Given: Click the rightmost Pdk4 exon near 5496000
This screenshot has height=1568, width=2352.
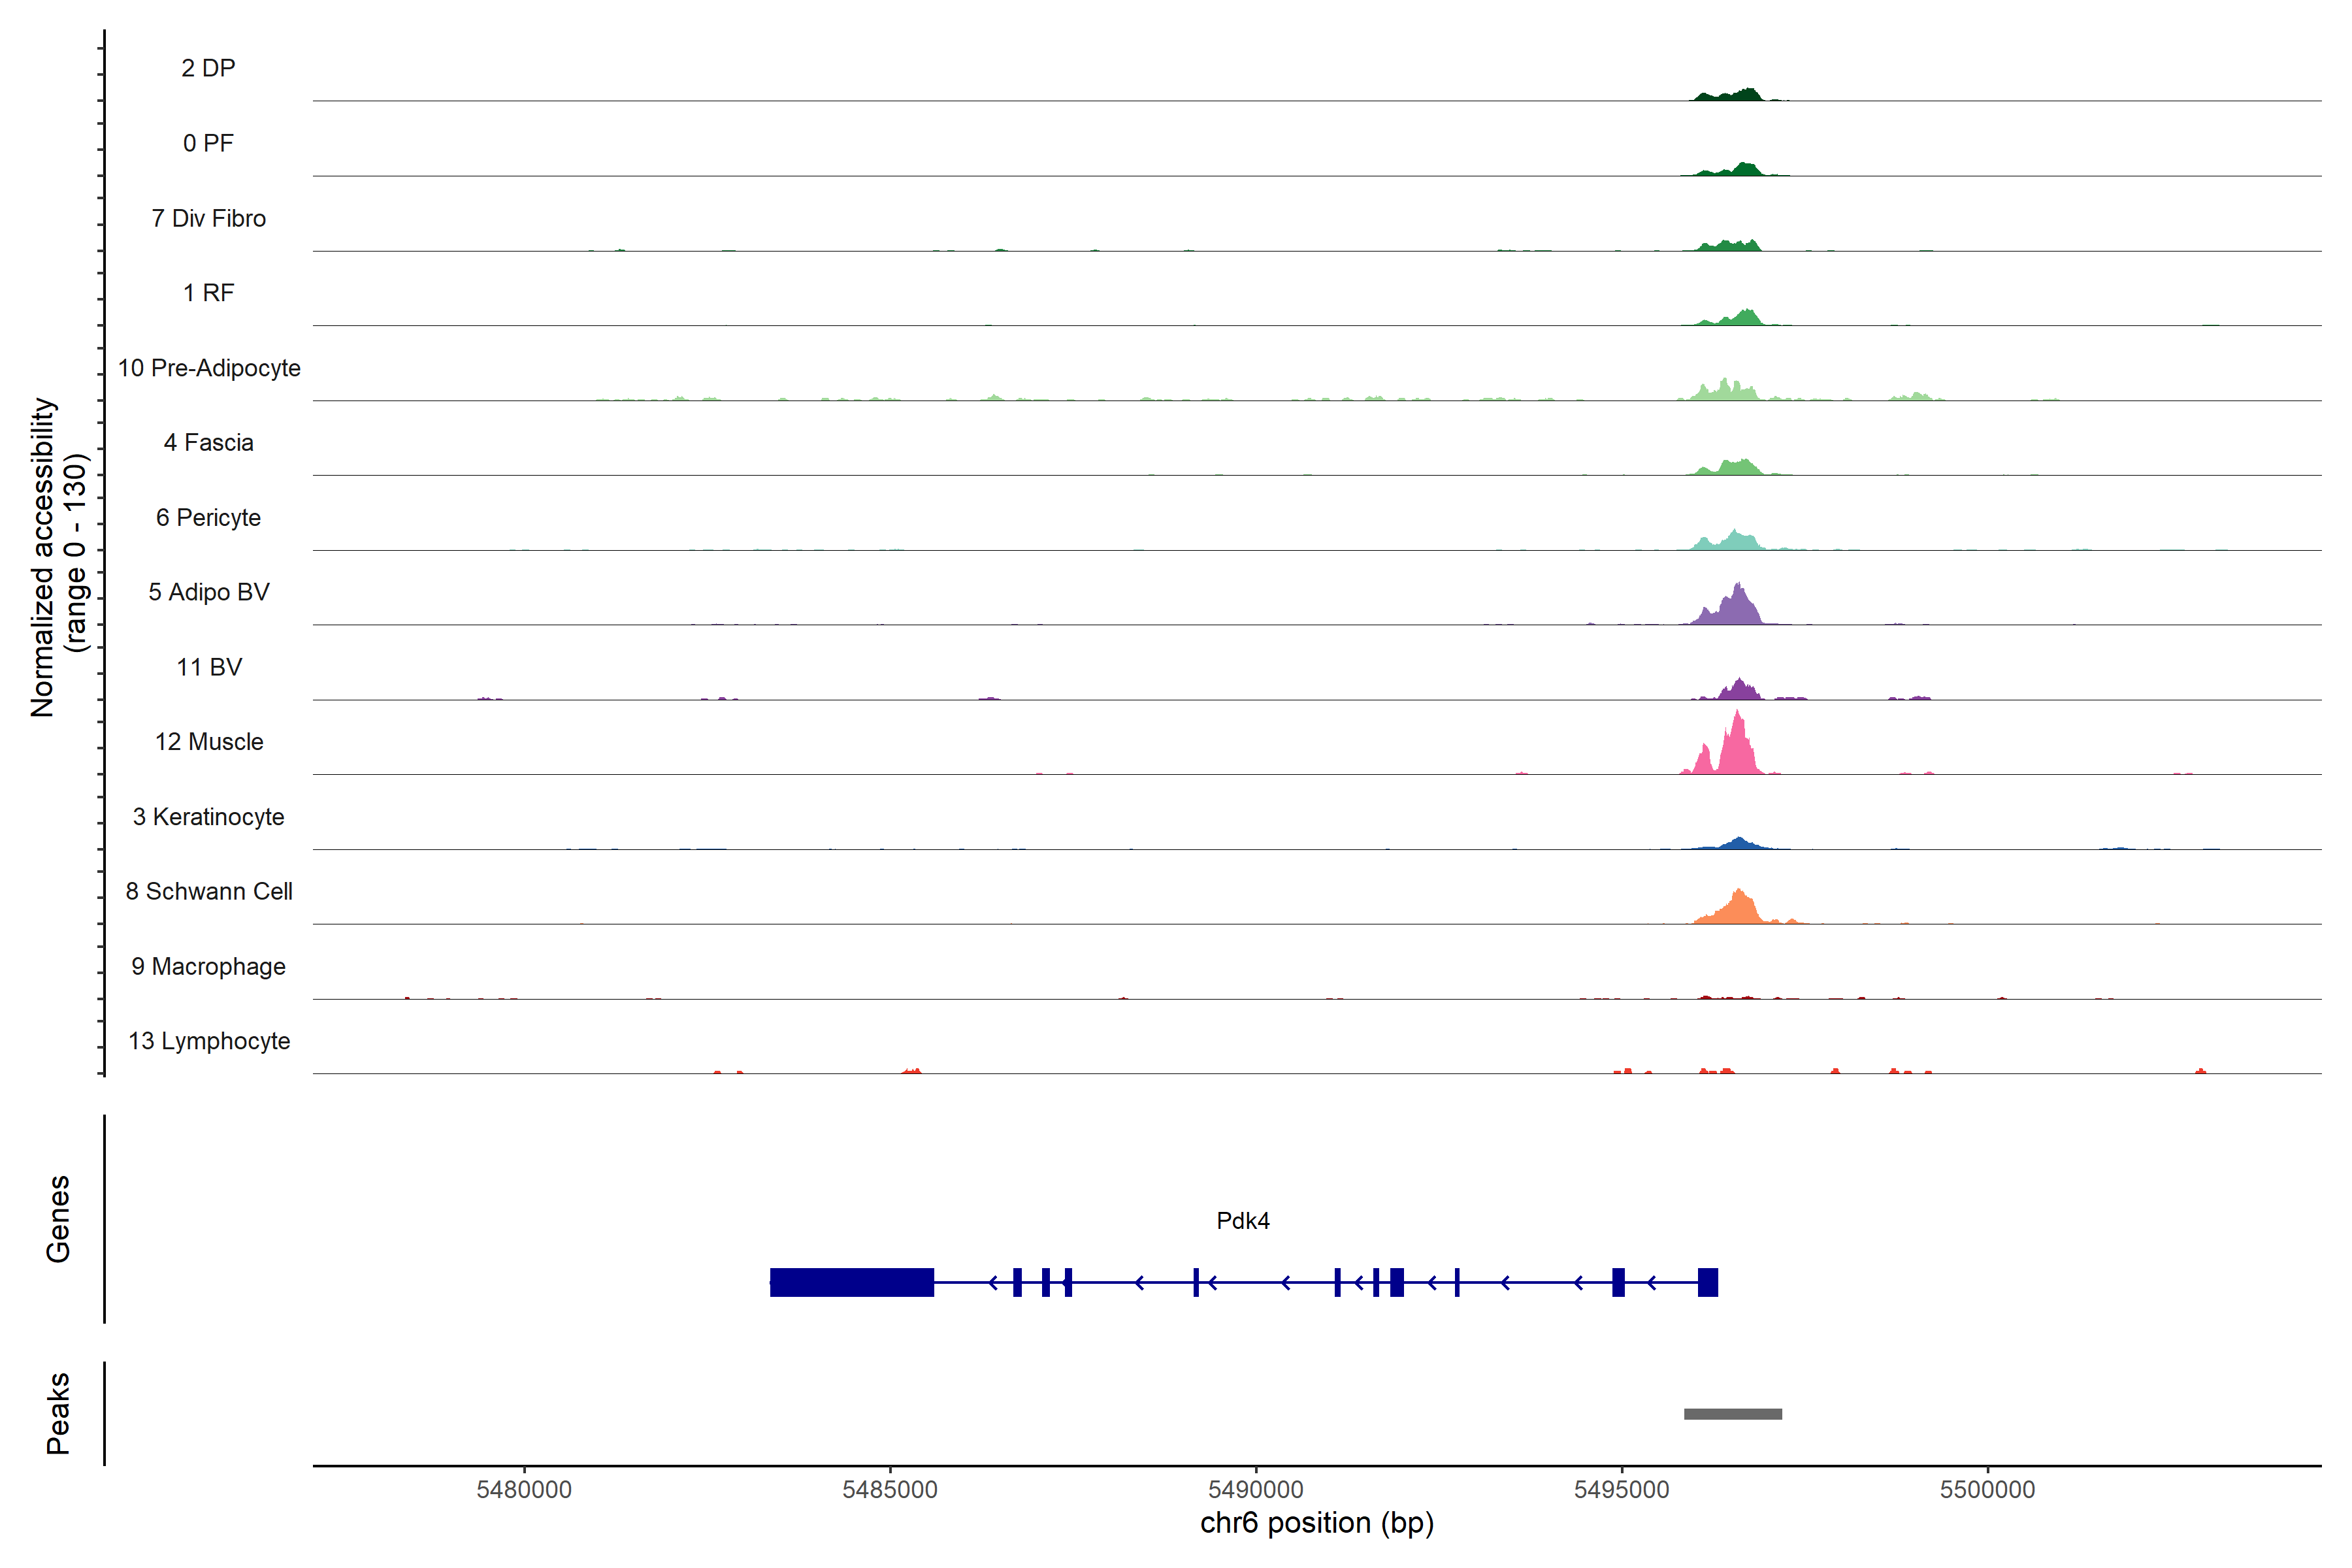Looking at the screenshot, I should coord(1707,1282).
